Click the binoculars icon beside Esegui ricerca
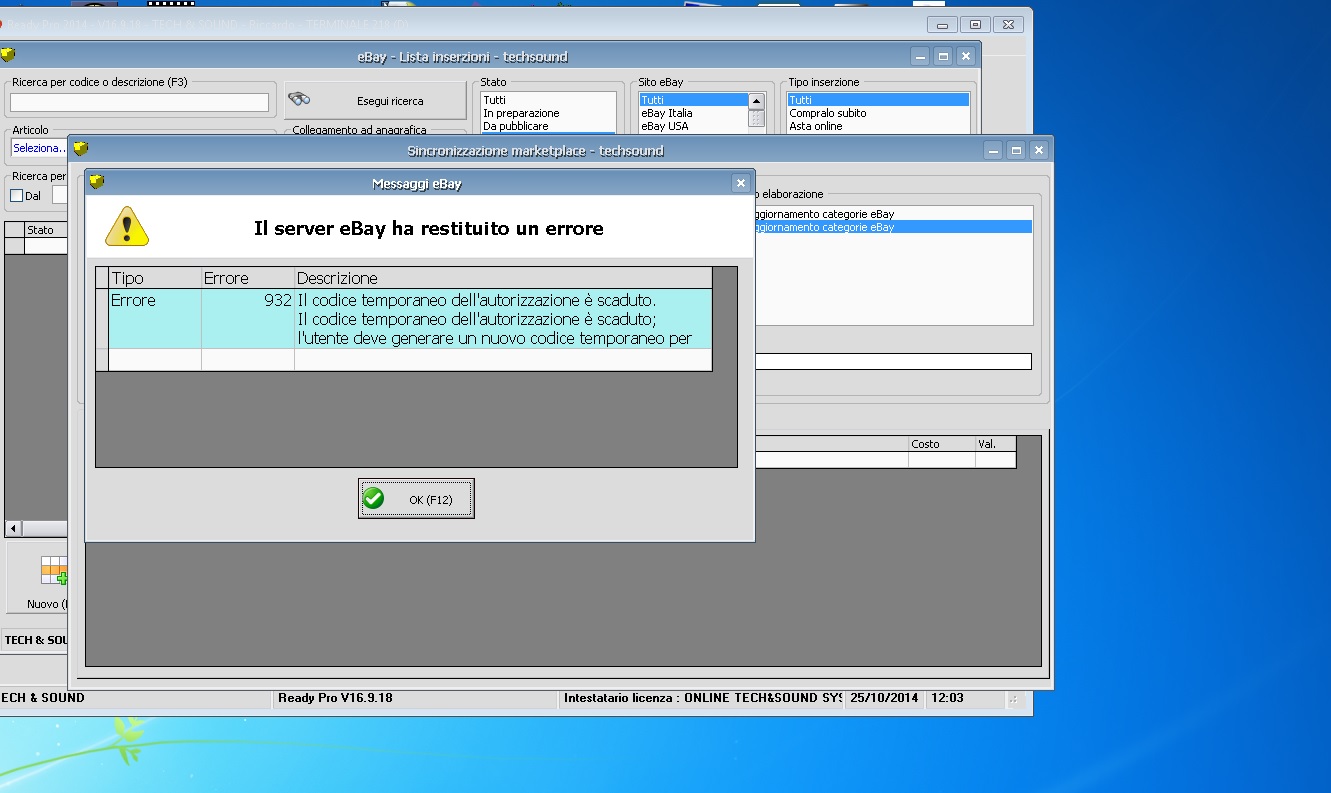 299,99
